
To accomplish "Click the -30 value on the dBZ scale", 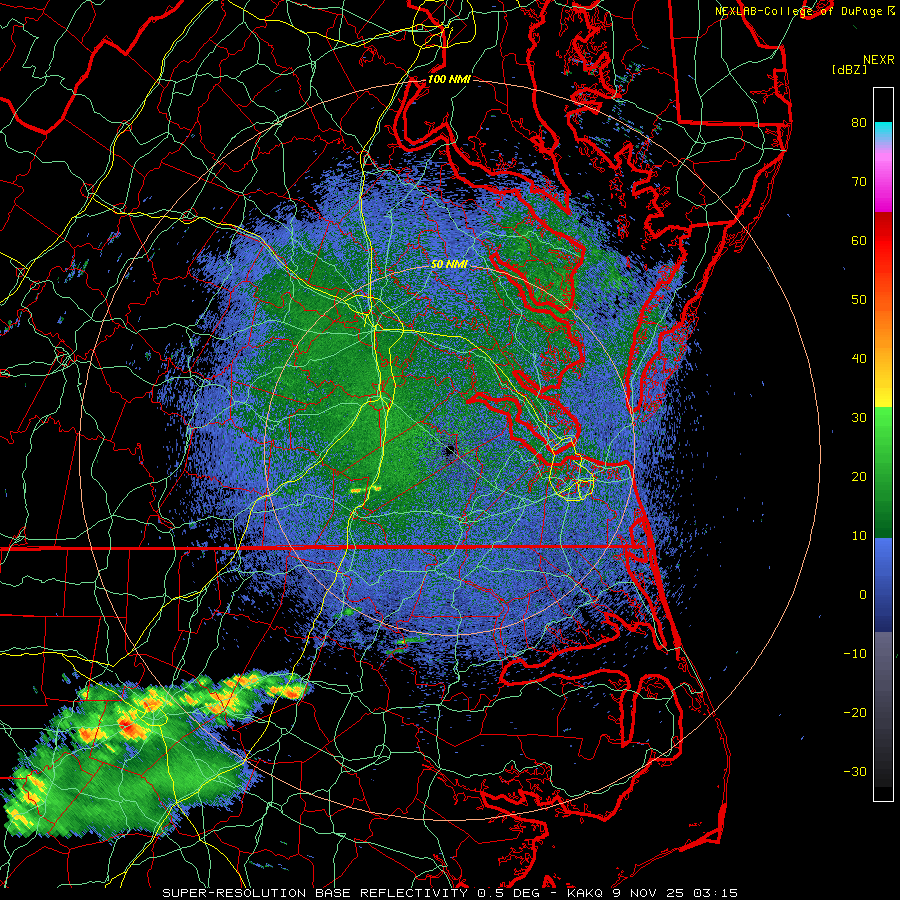I will [x=855, y=772].
